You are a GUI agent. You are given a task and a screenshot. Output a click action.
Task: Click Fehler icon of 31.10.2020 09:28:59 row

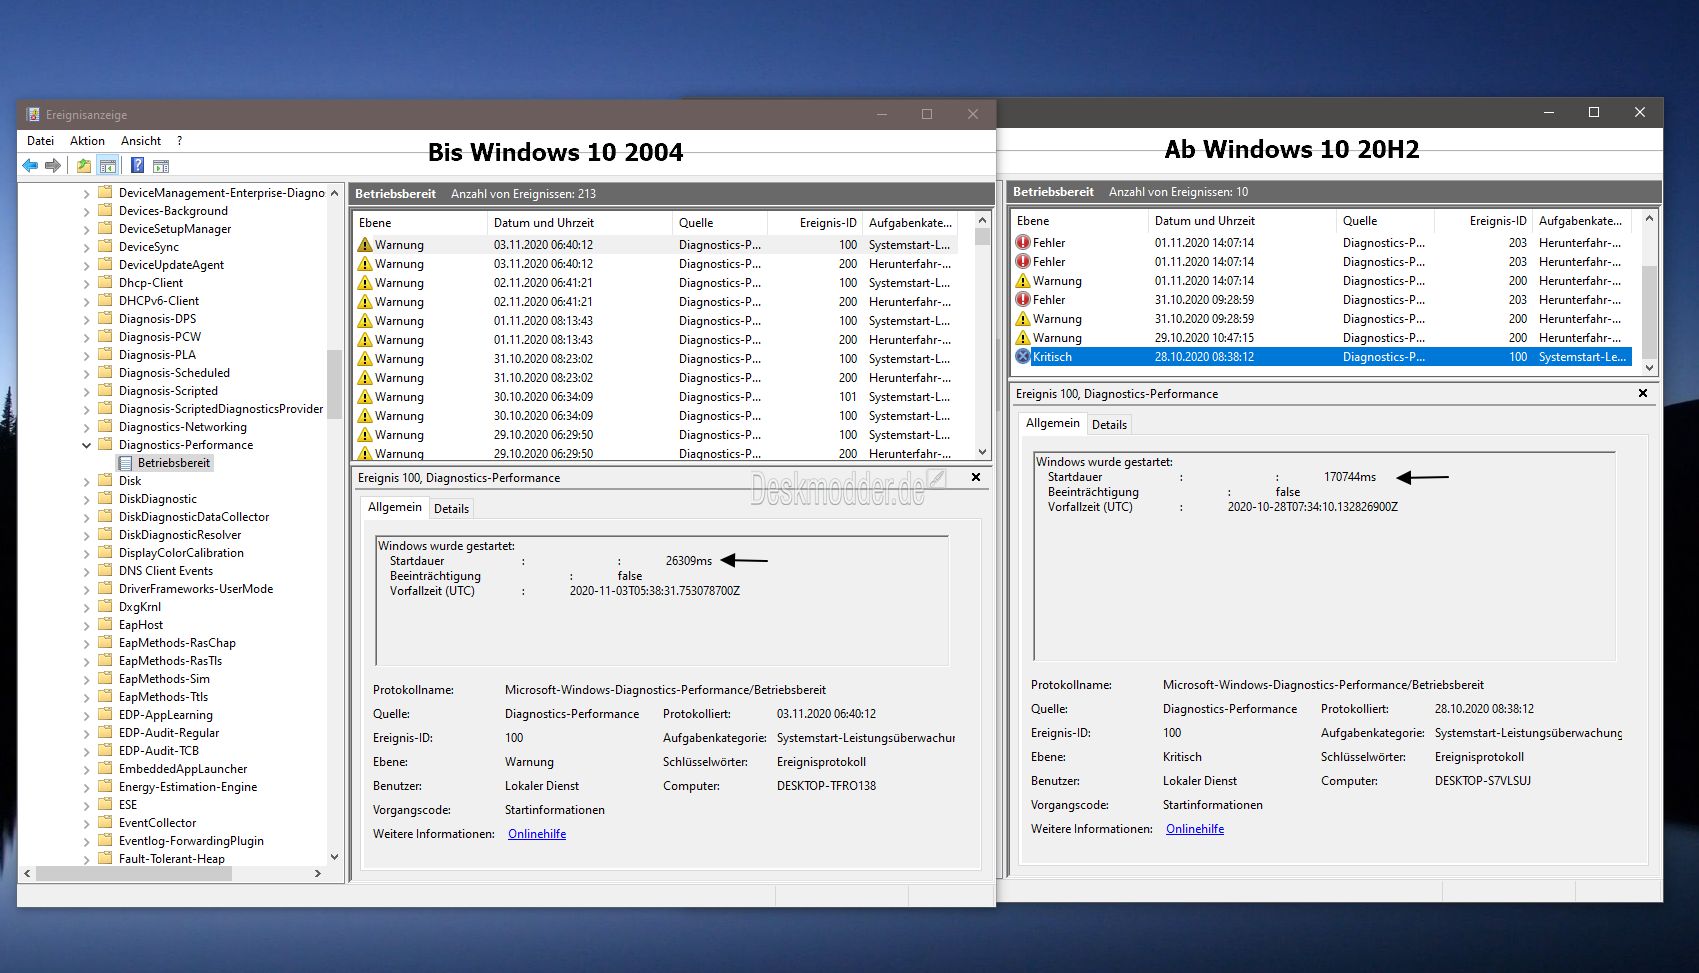(1022, 299)
